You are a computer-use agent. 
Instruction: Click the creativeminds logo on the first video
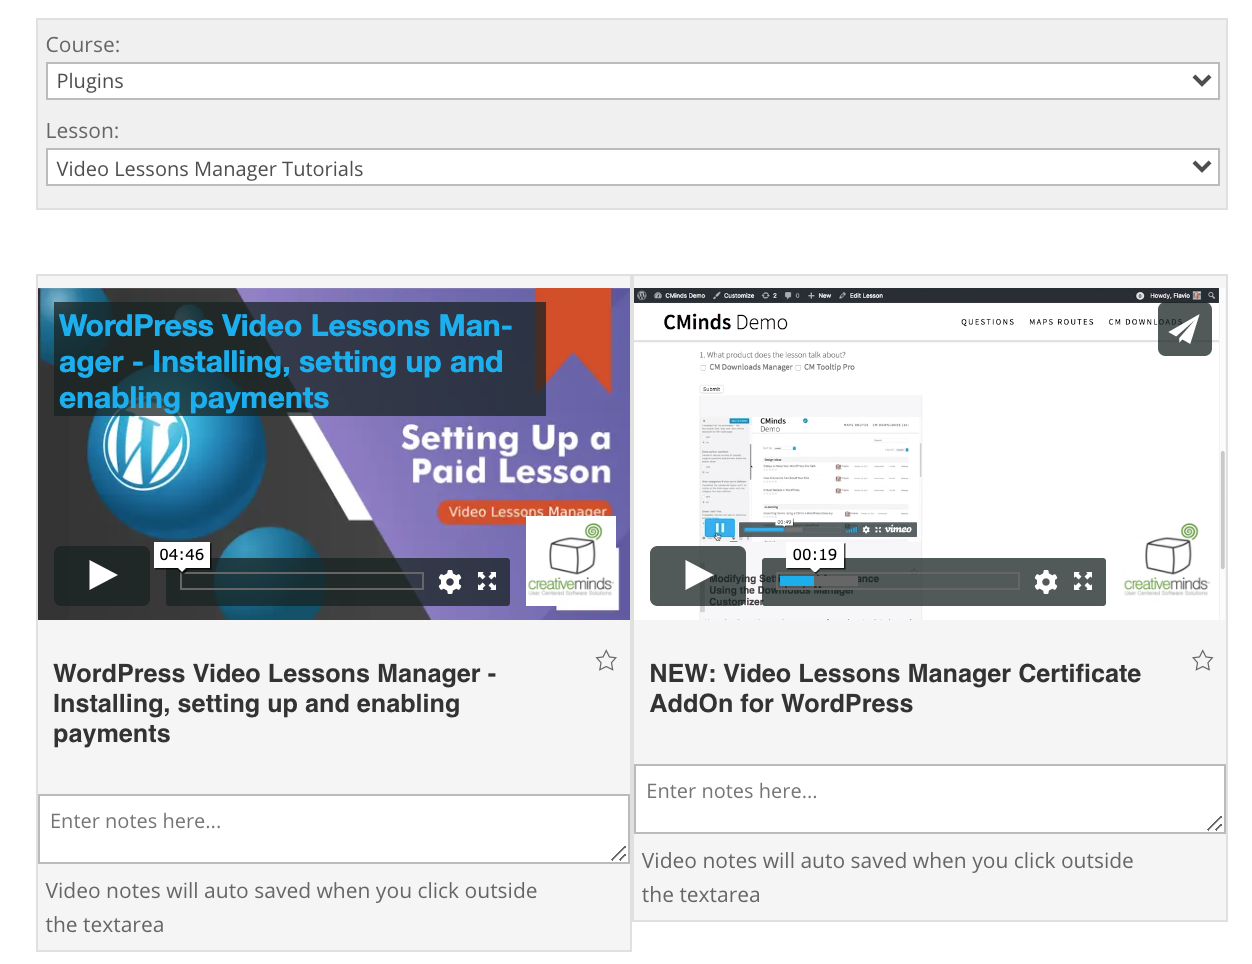[570, 560]
